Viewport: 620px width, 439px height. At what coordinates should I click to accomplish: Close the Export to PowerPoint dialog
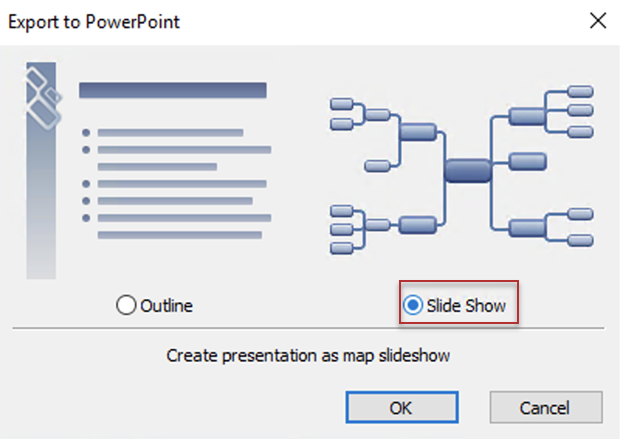point(598,20)
